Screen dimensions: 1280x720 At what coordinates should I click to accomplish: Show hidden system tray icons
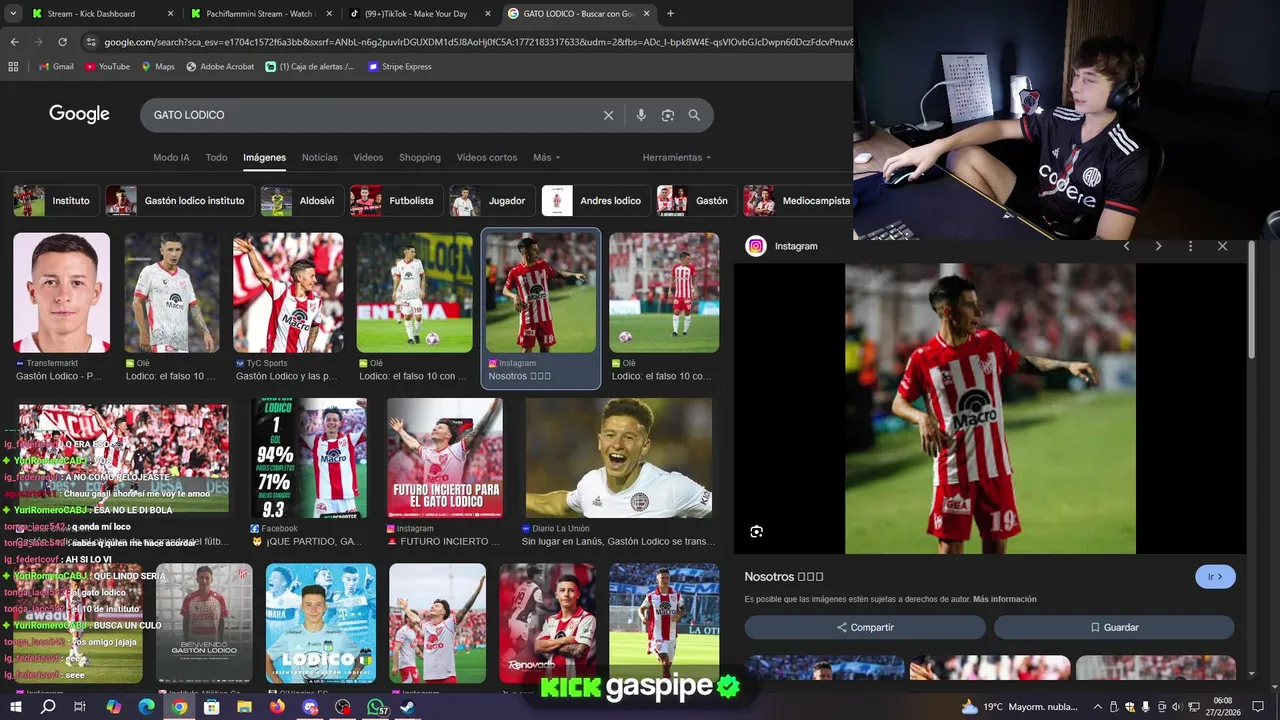tap(1098, 707)
